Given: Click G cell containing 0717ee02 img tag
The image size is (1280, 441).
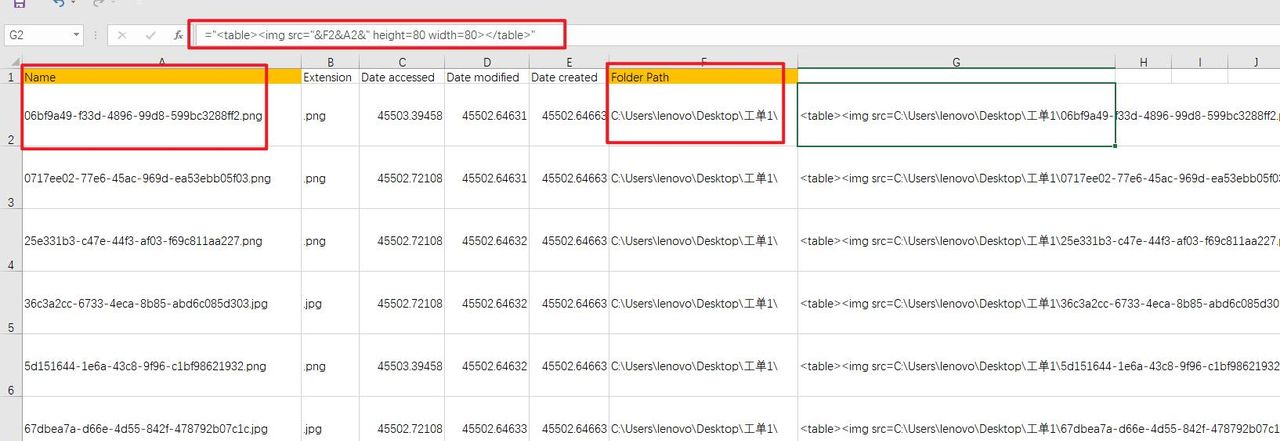Looking at the screenshot, I should point(956,178).
